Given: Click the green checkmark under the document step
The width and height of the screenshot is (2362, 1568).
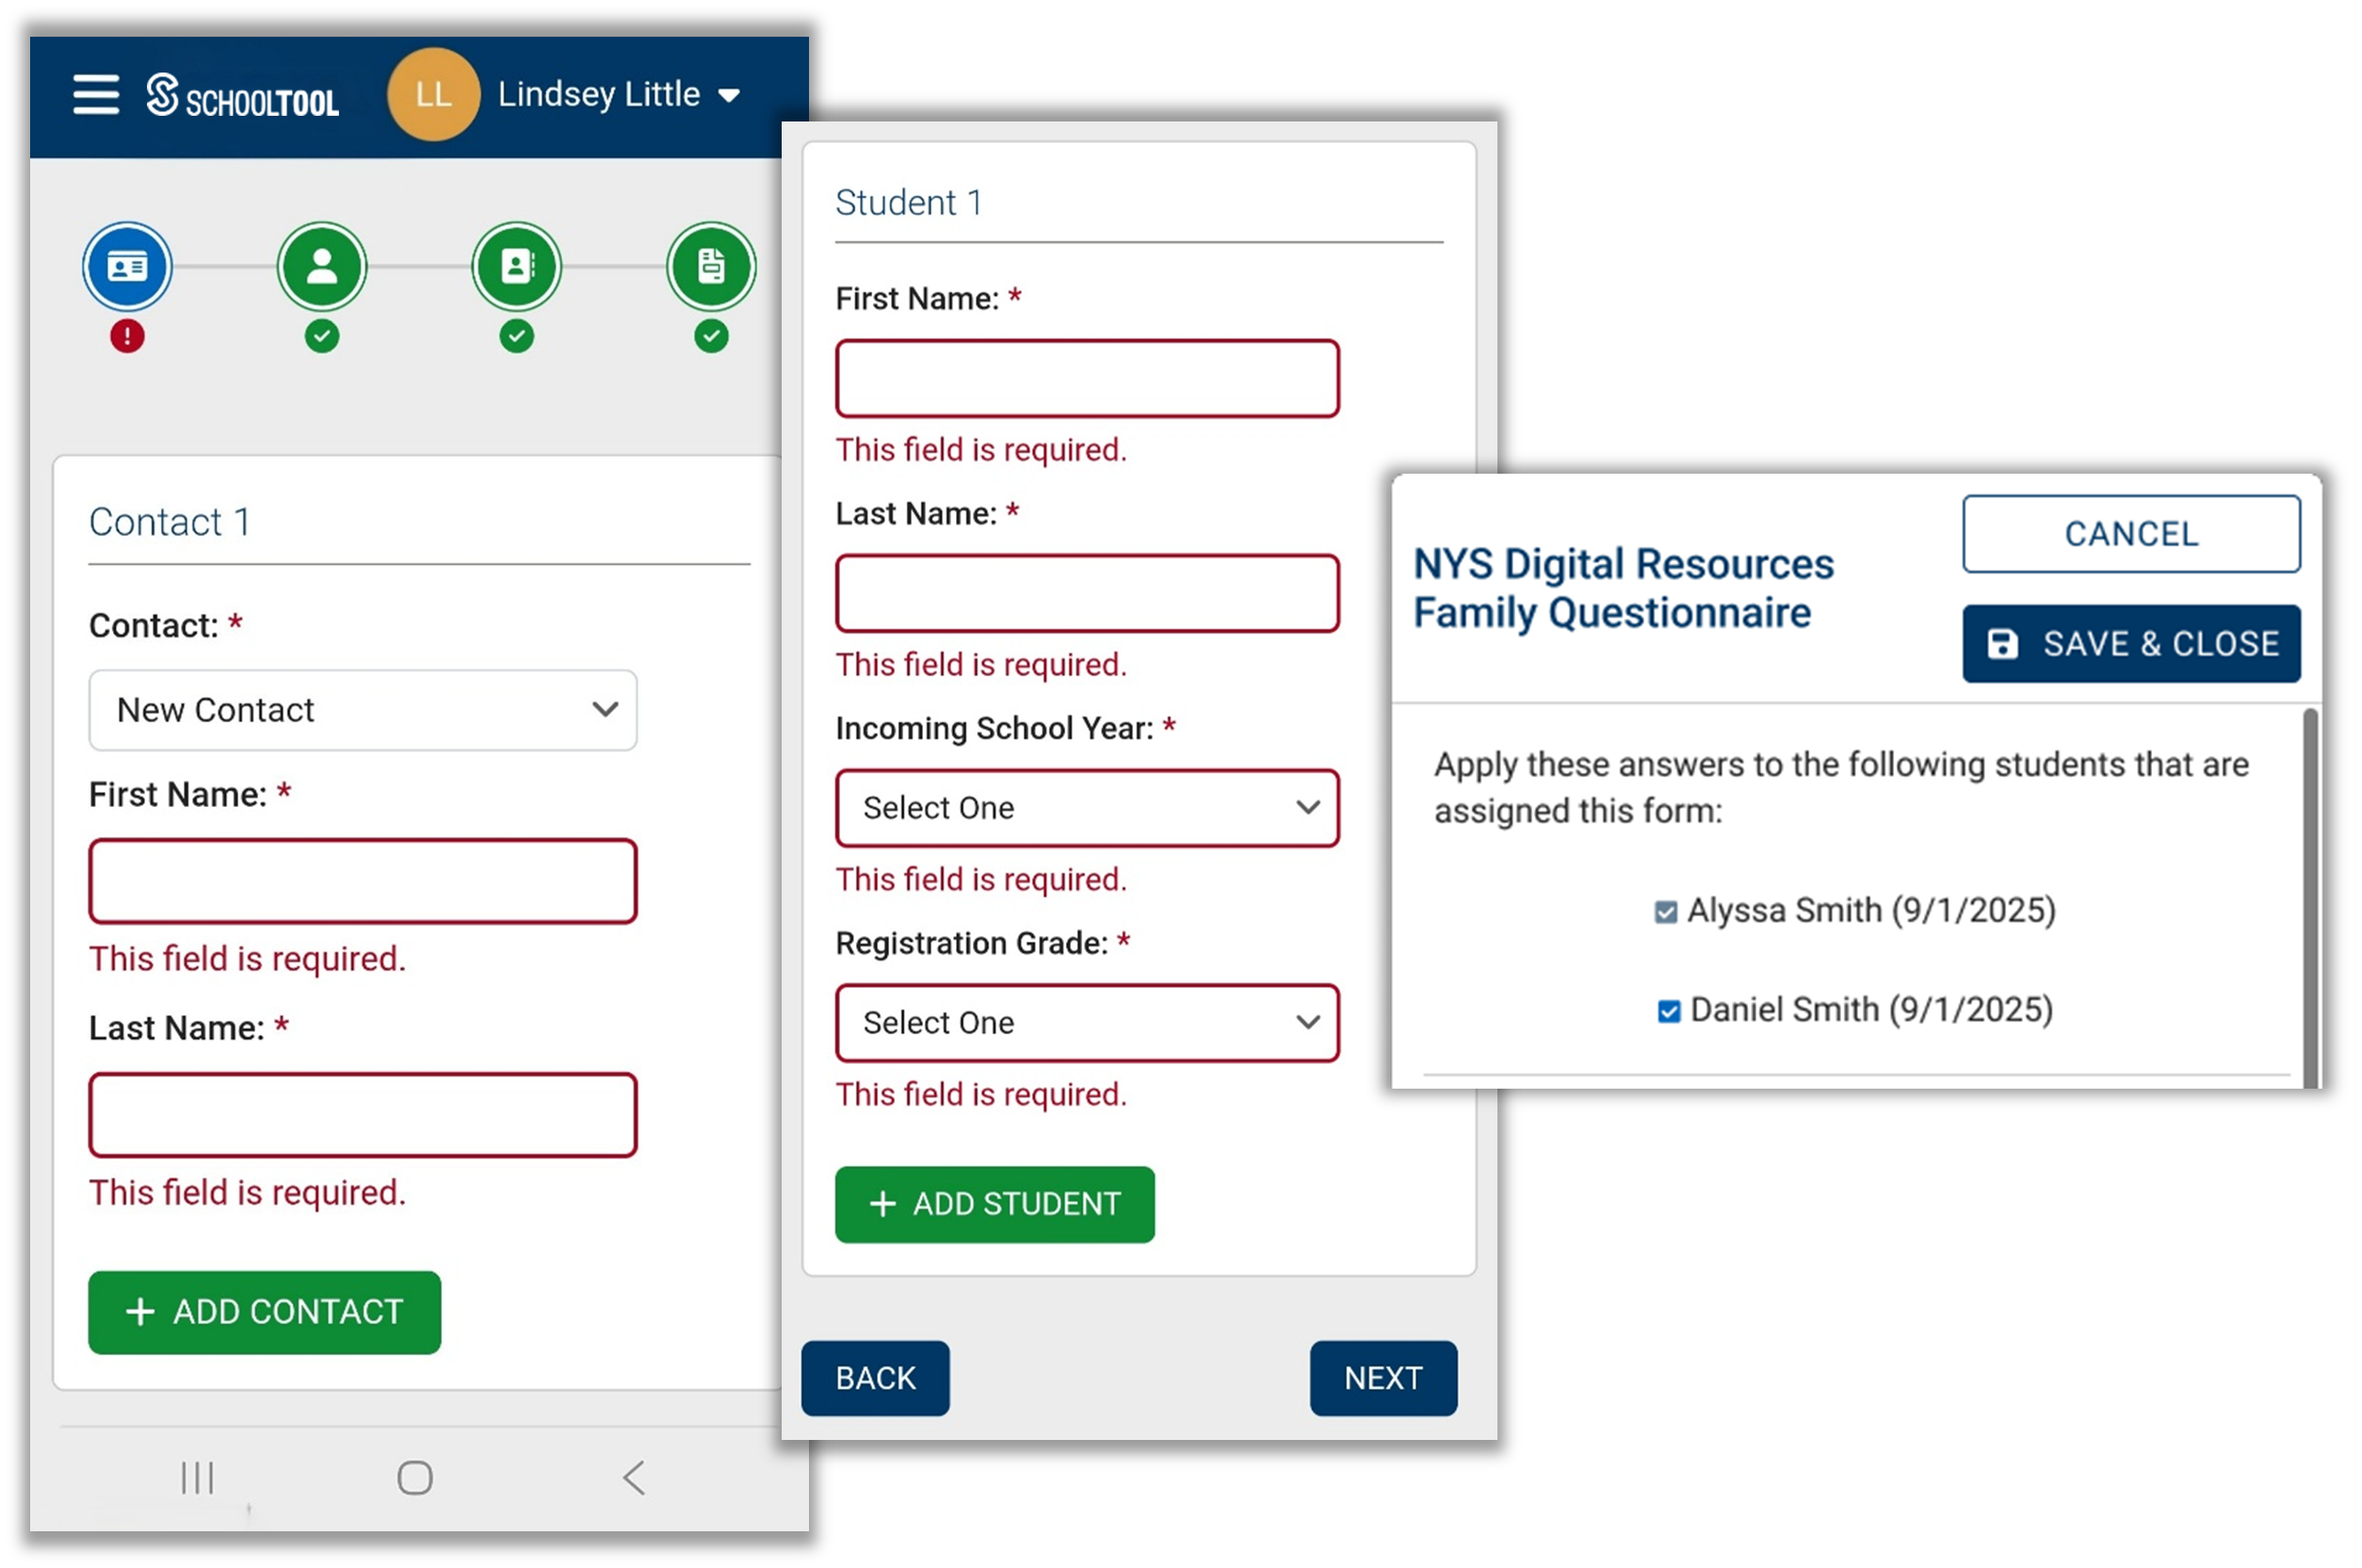Looking at the screenshot, I should point(711,337).
